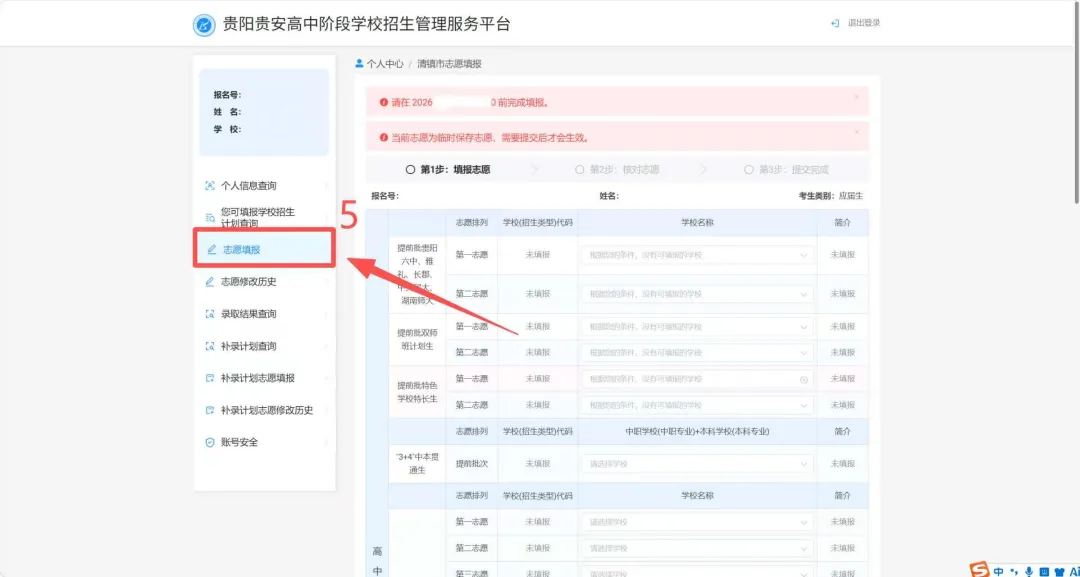Click 中职学校(中职专业)+本科学校(本科专业) header
Screen dimensions: 1080x577
[x=697, y=431]
